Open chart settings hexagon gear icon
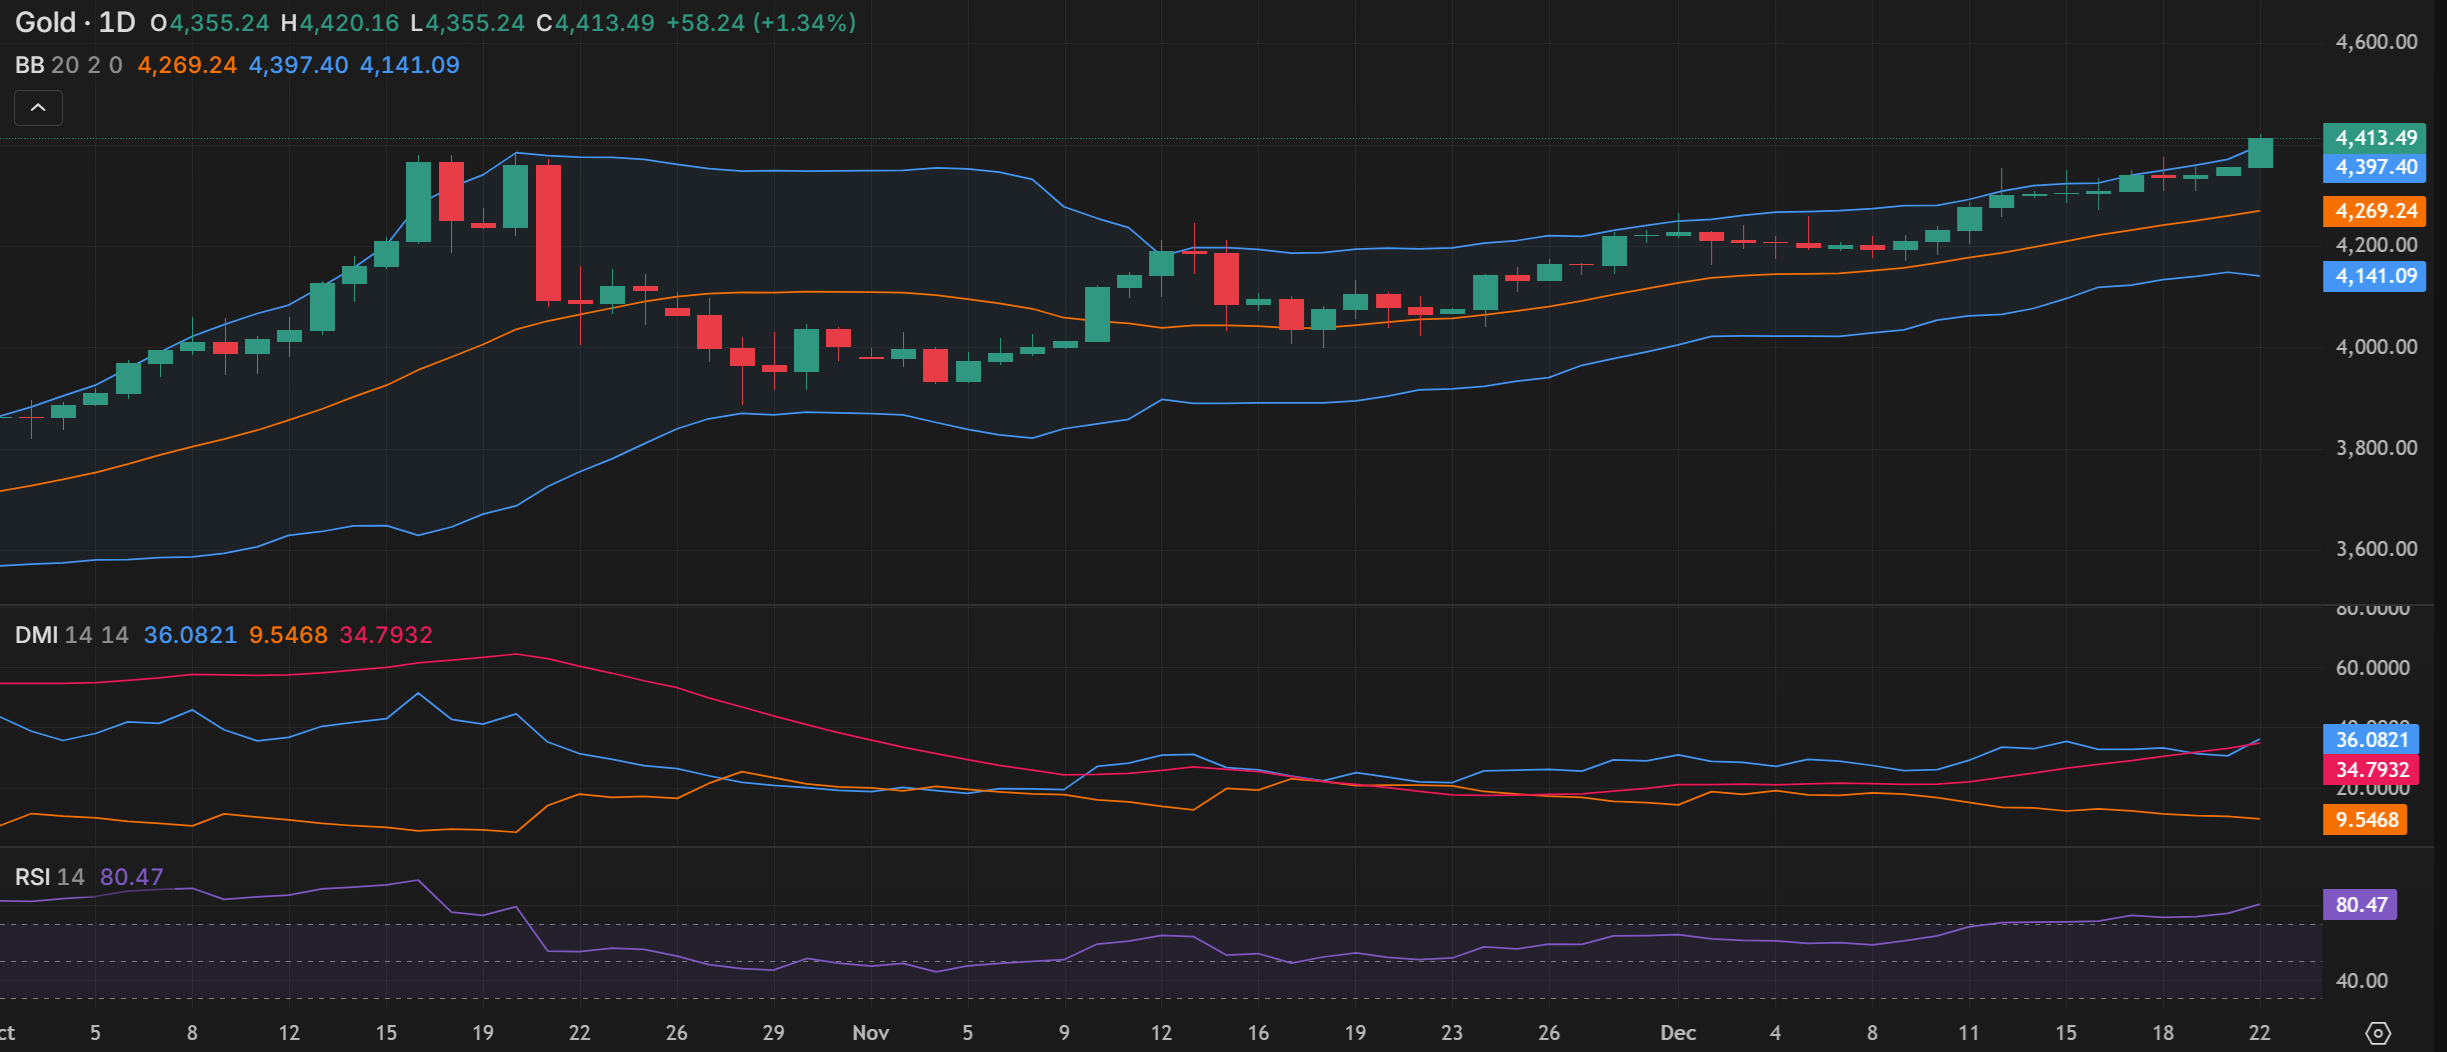This screenshot has height=1052, width=2447. pyautogui.click(x=2378, y=1033)
